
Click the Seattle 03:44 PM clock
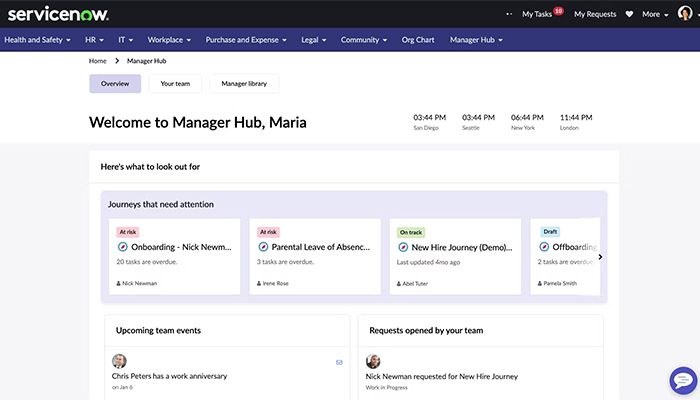pos(478,122)
